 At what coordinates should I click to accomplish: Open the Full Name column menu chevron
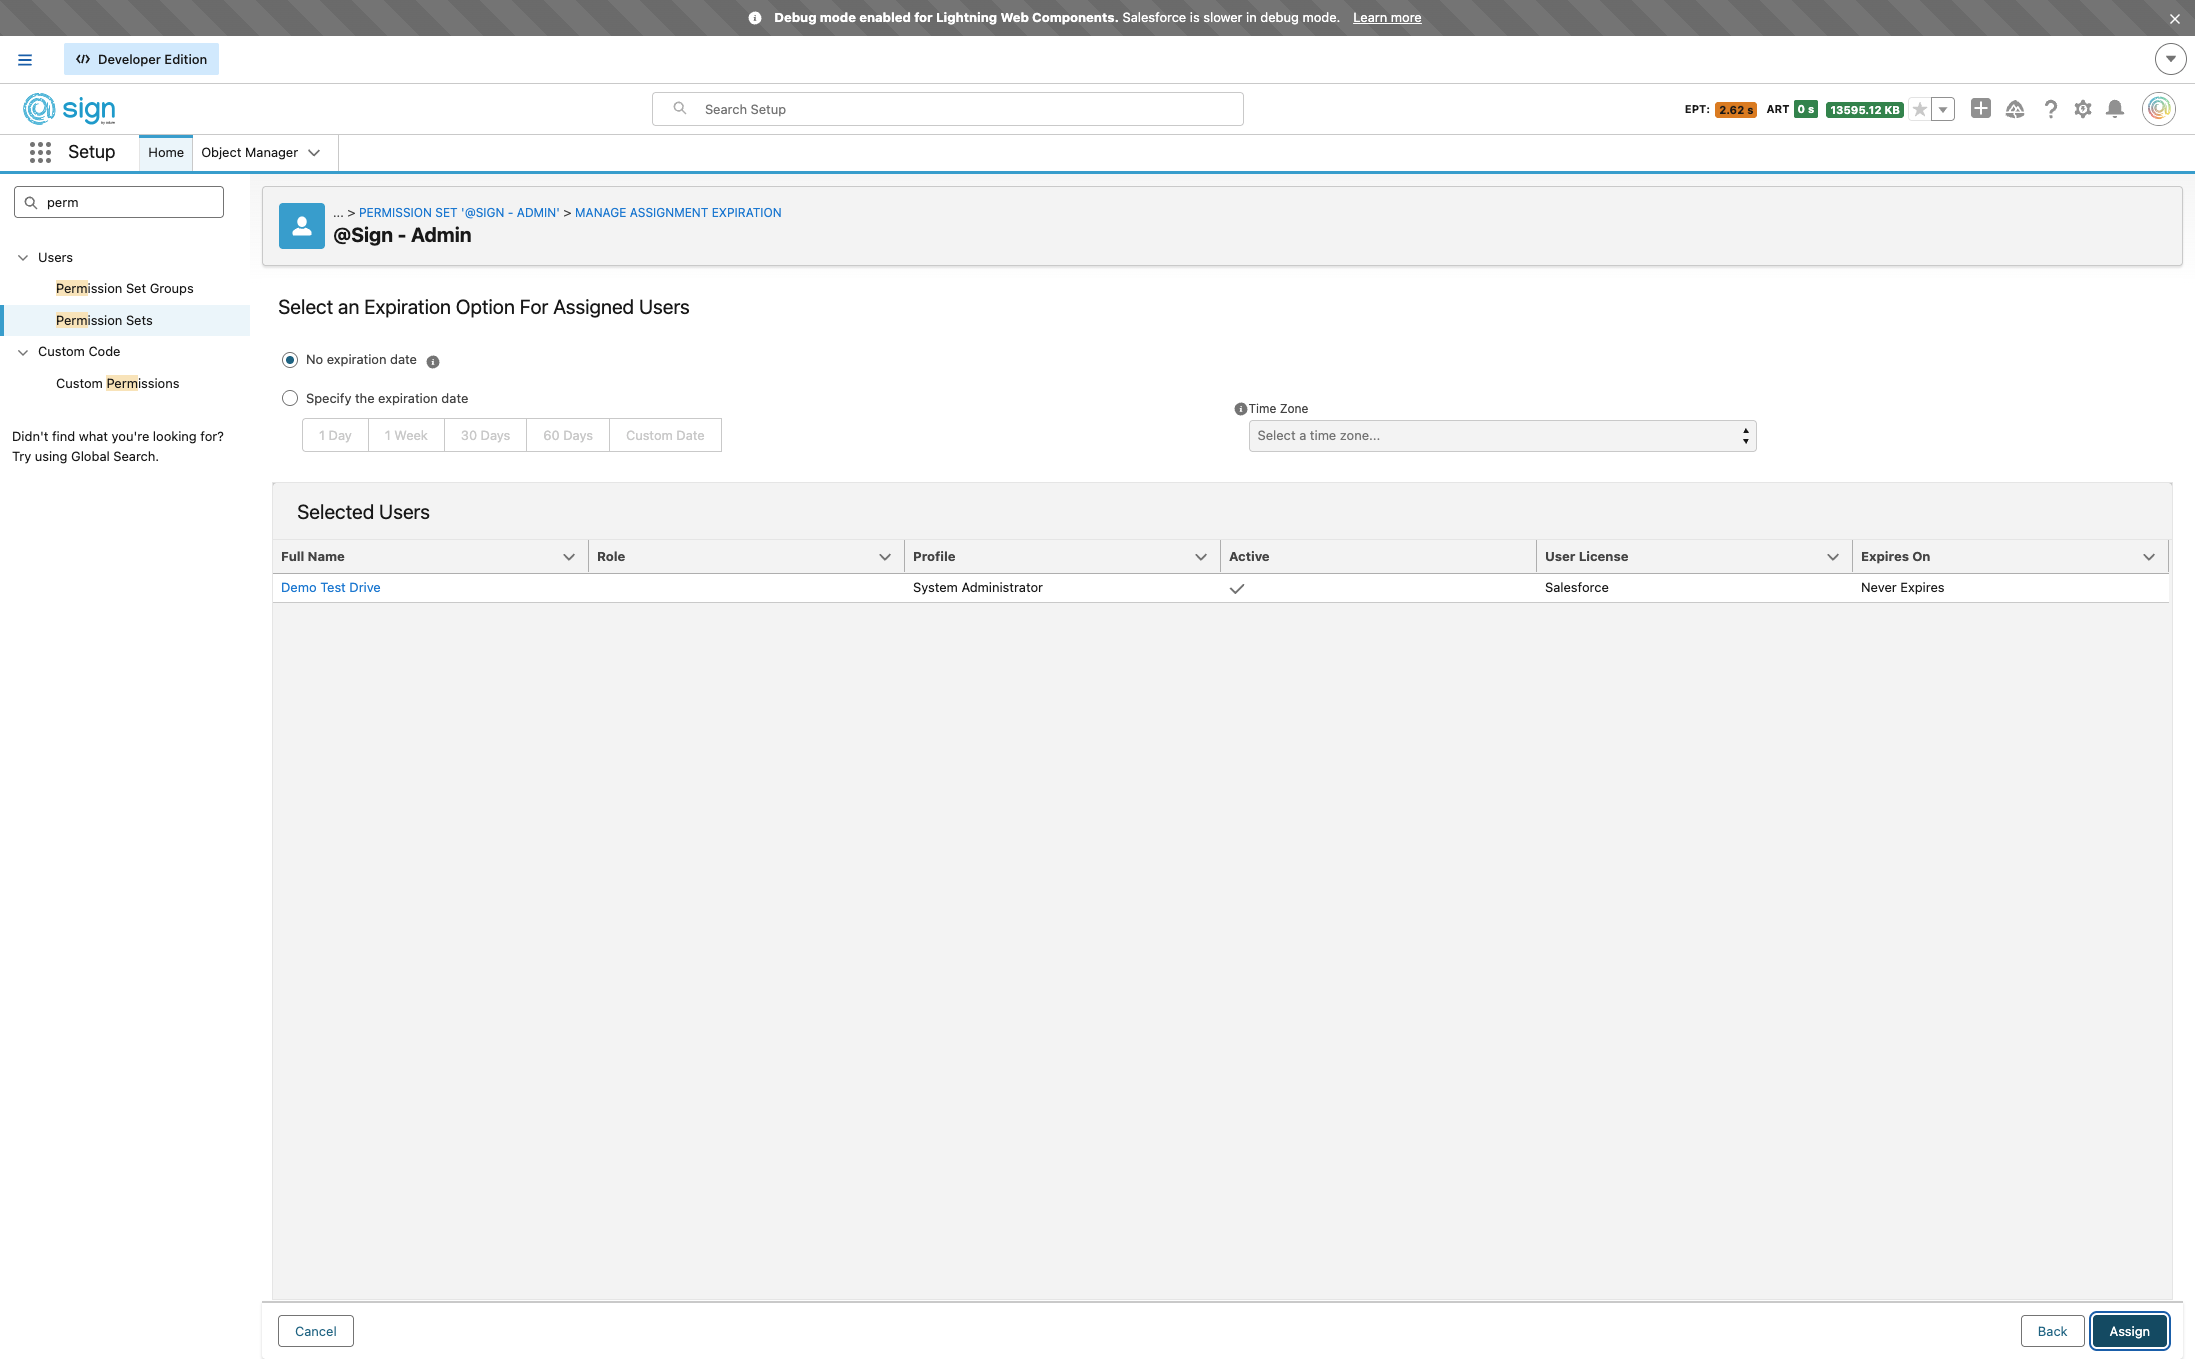point(569,557)
